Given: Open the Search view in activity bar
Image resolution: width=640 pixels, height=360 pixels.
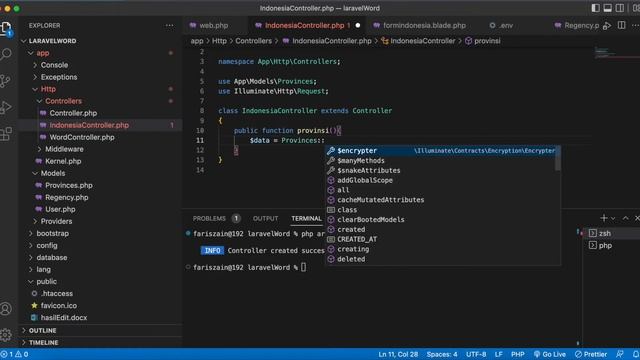Looking at the screenshot, I should [x=6, y=54].
